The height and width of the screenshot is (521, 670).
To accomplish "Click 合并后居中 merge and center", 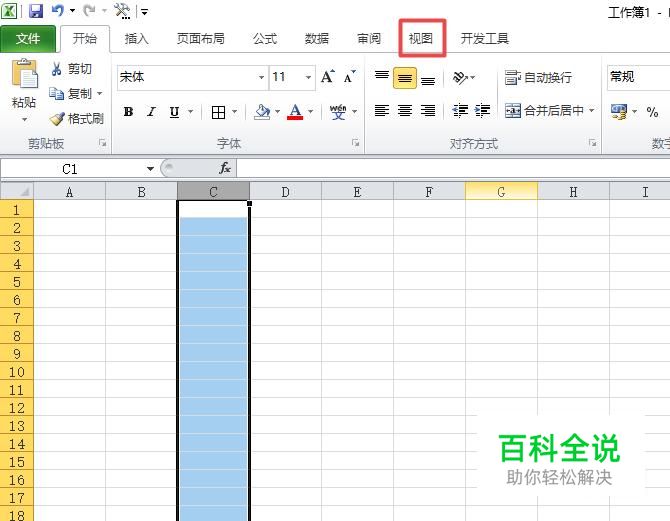I will point(544,111).
